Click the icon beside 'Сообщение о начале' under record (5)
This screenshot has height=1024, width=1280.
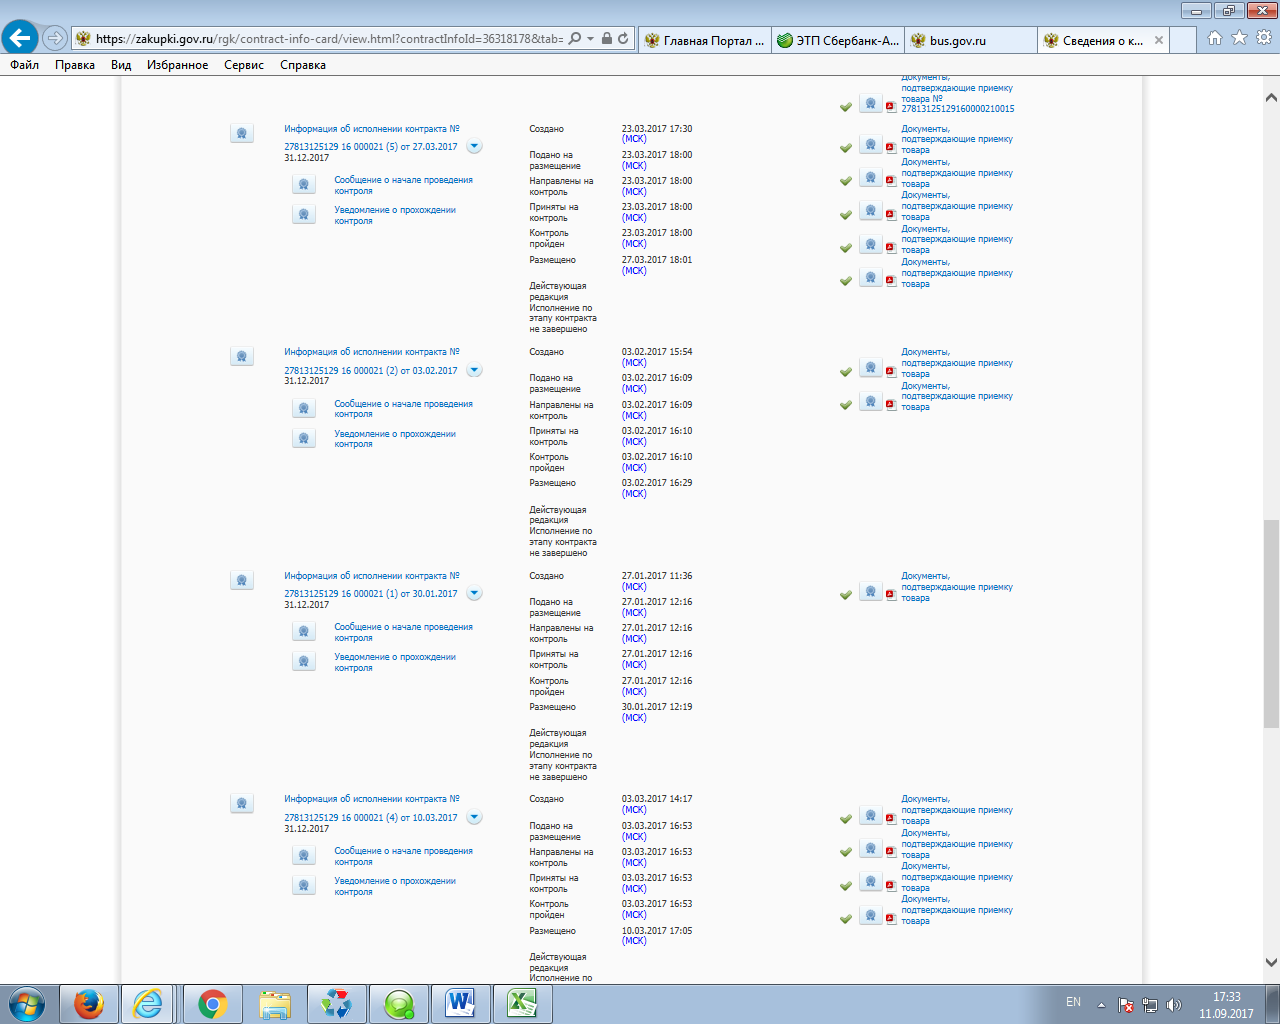(304, 184)
